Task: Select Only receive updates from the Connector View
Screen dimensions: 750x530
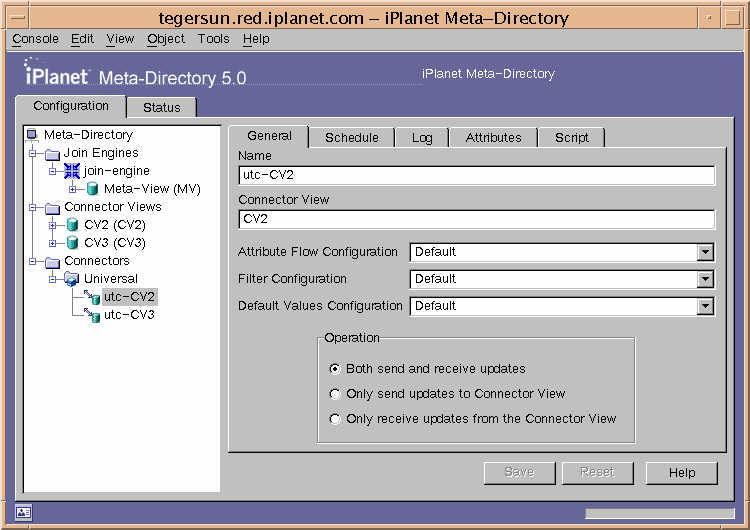Action: tap(335, 419)
